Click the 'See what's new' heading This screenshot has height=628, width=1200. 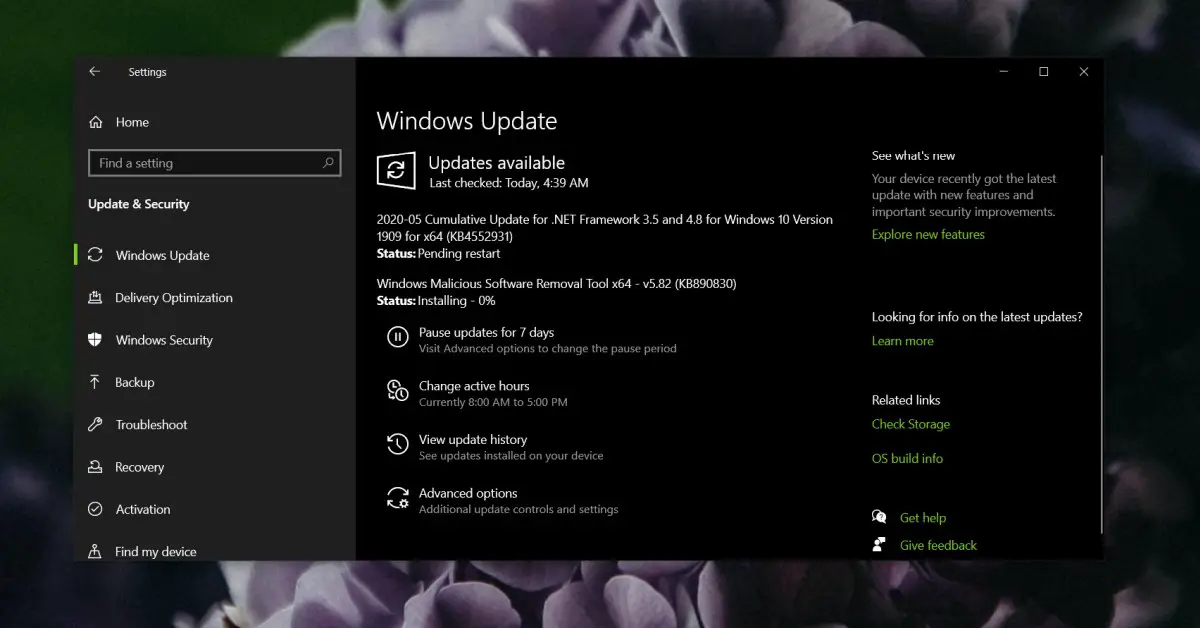(x=913, y=156)
